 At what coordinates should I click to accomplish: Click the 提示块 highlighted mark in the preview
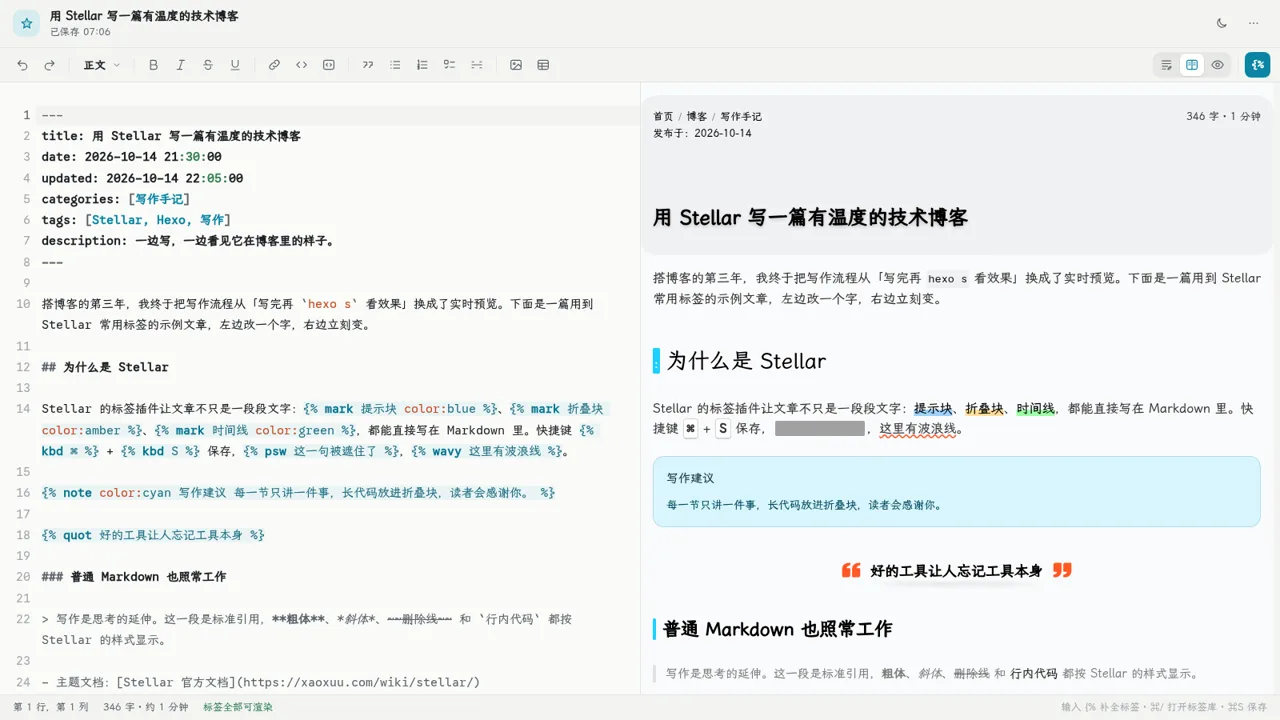(x=933, y=409)
